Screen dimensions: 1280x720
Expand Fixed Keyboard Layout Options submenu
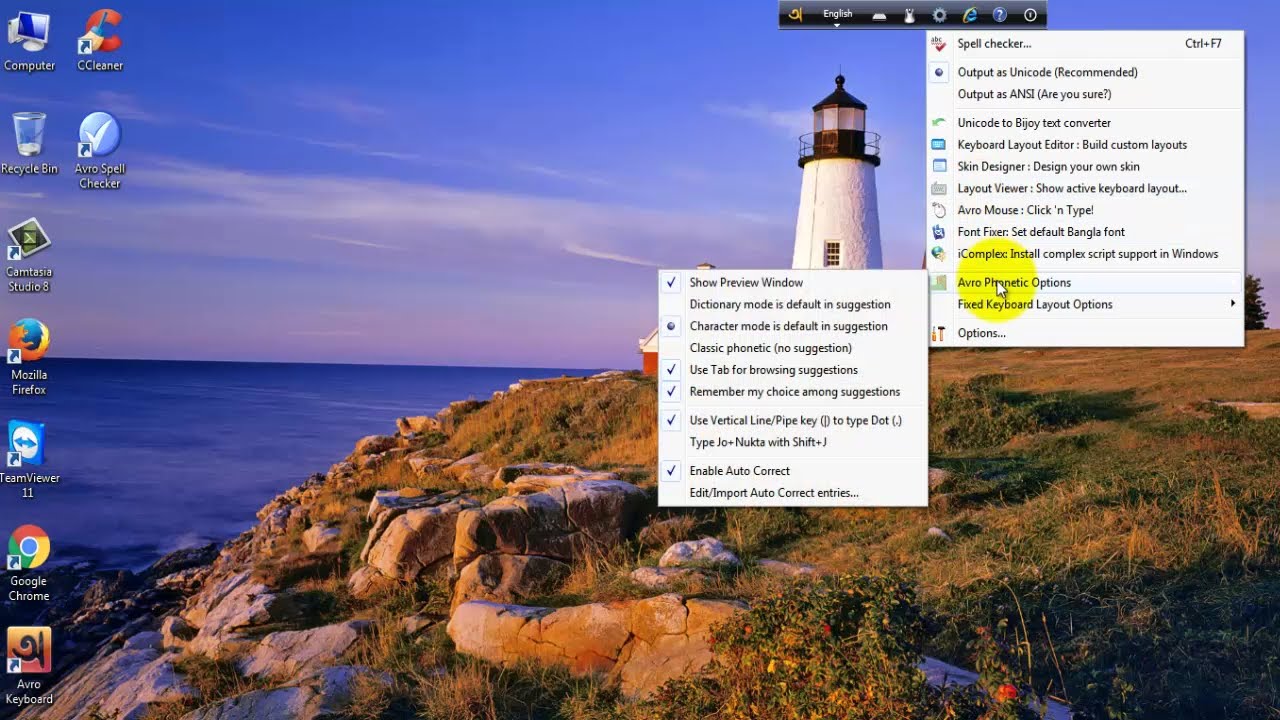tap(1035, 304)
